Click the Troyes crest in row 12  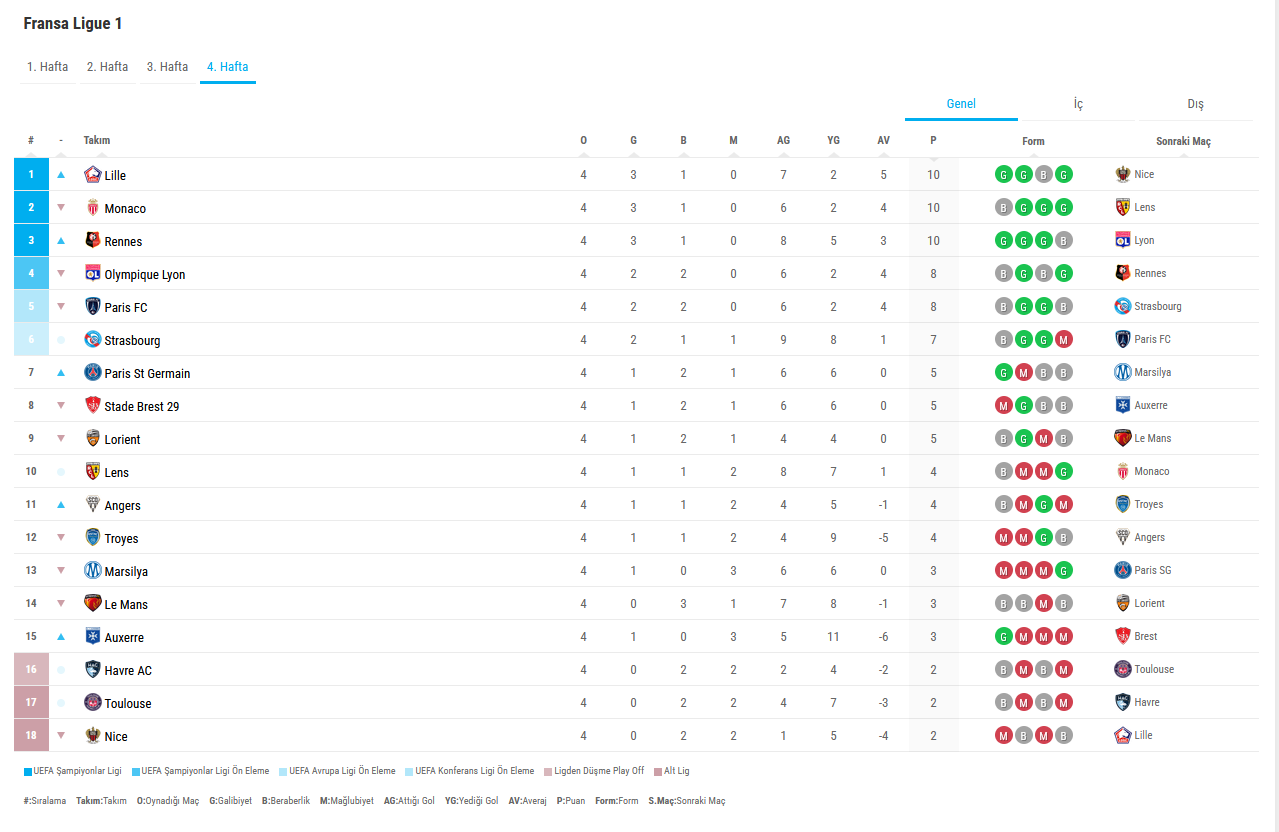(x=93, y=538)
